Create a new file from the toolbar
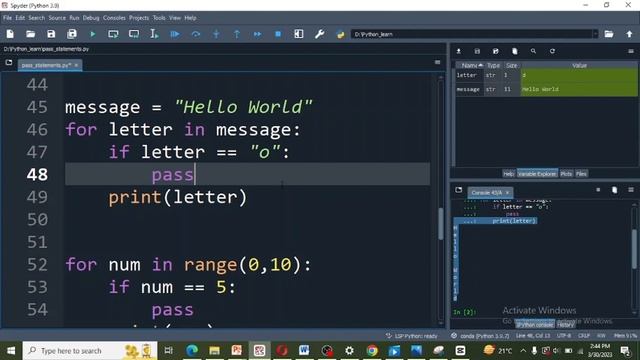This screenshot has width=640, height=360. pyautogui.click(x=10, y=34)
